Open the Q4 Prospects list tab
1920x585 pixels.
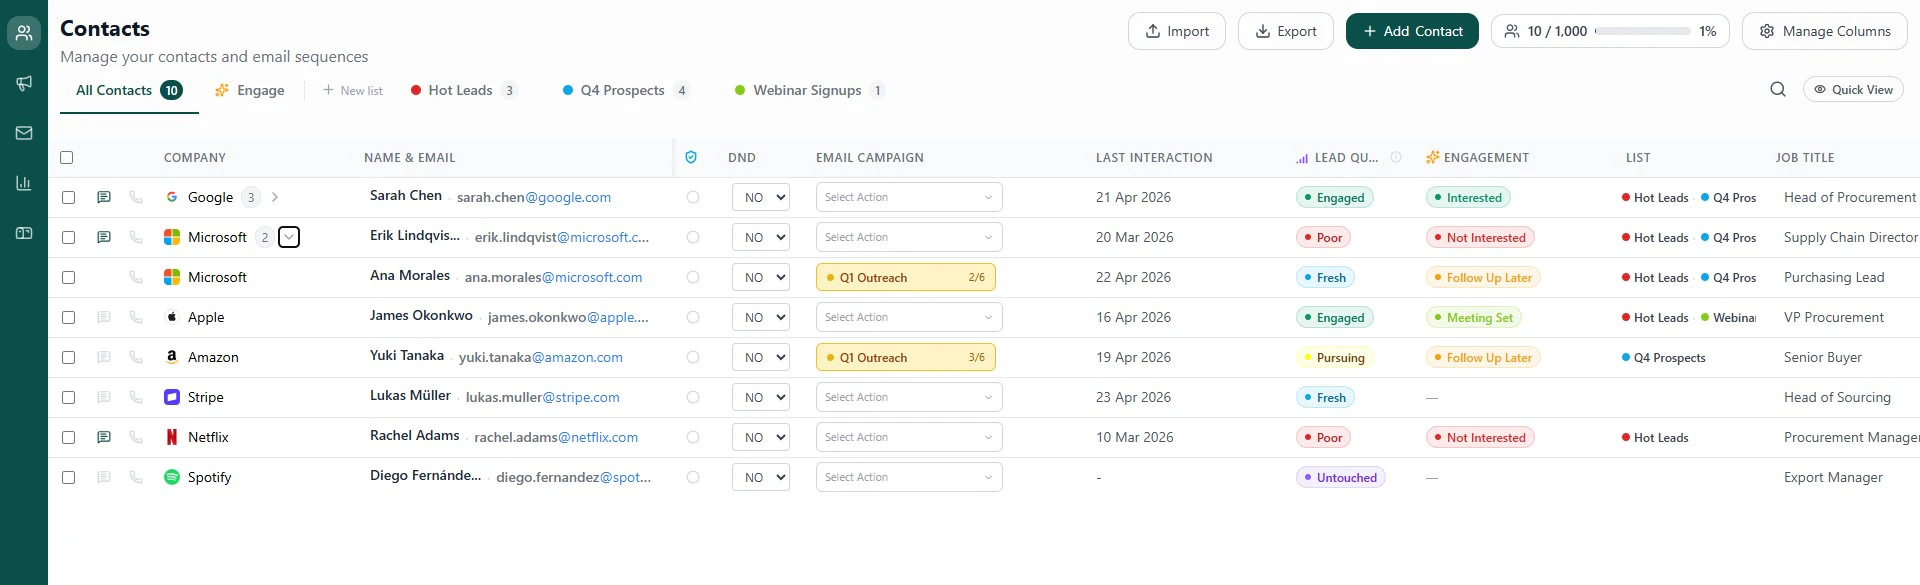pyautogui.click(x=623, y=91)
